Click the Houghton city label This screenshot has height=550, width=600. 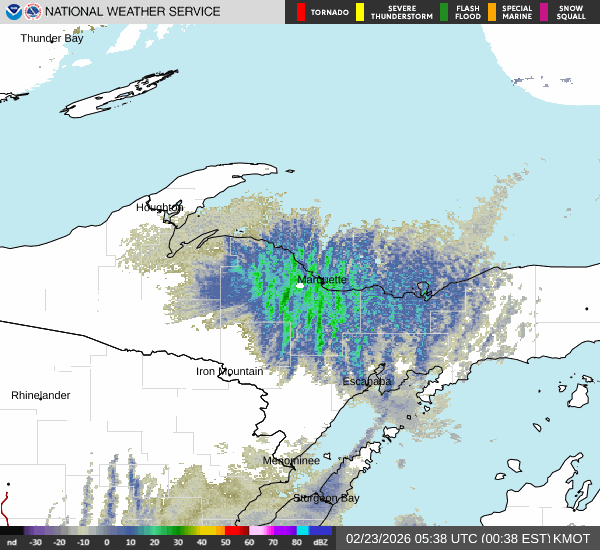click(160, 207)
